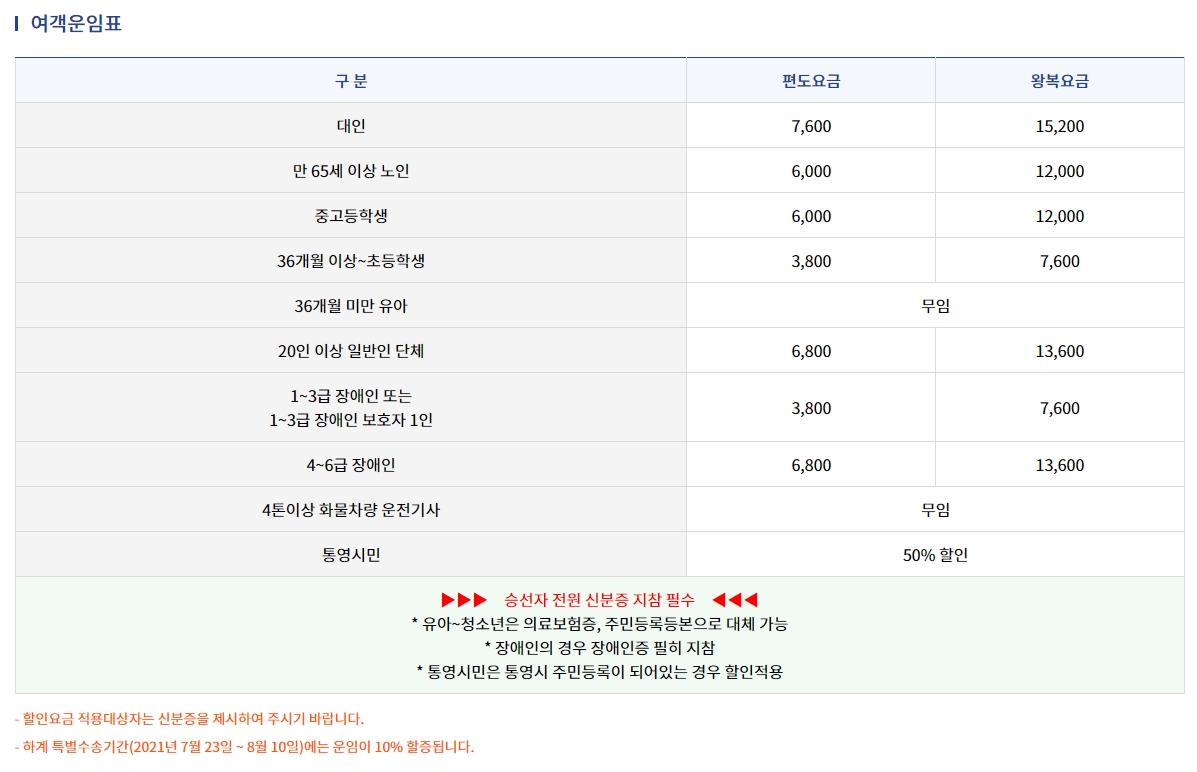
Task: Click the 50% 할인 cell for 통영시민
Action: tap(934, 553)
